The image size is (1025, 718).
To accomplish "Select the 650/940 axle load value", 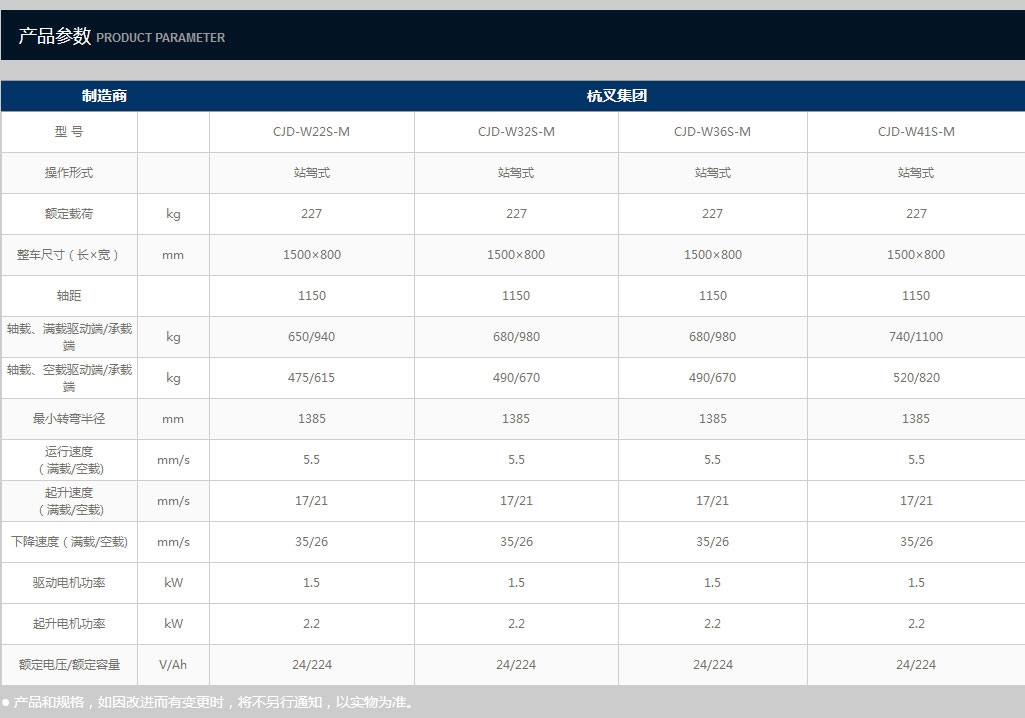I will (x=311, y=337).
